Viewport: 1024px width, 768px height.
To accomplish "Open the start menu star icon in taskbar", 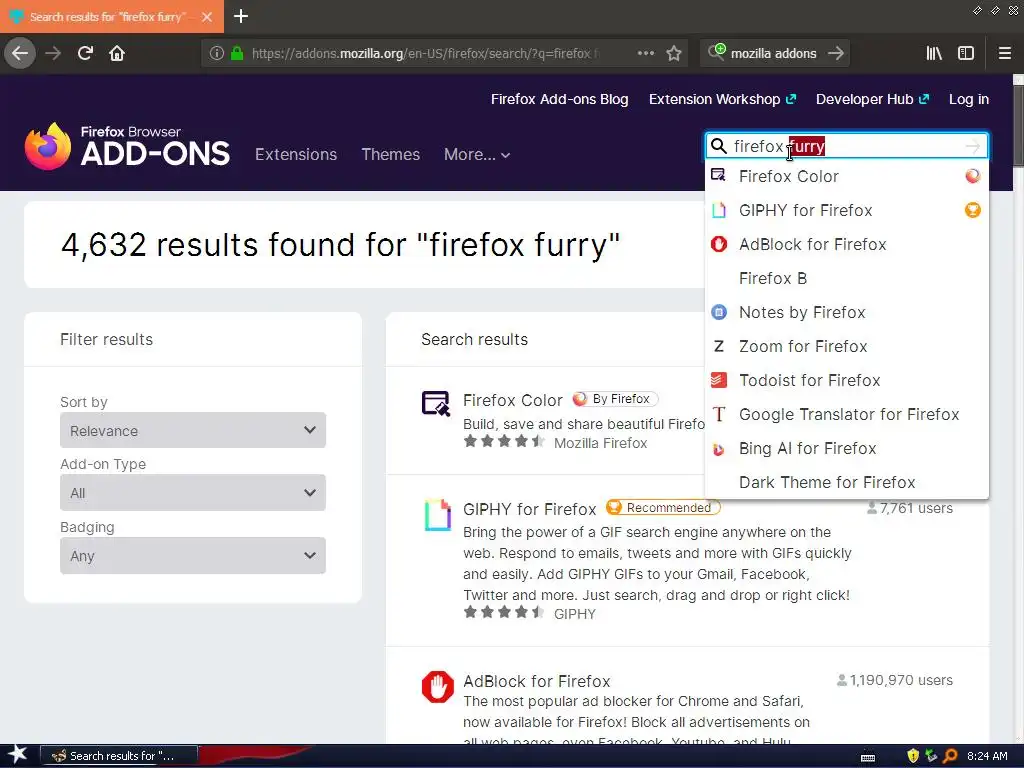I will point(17,755).
